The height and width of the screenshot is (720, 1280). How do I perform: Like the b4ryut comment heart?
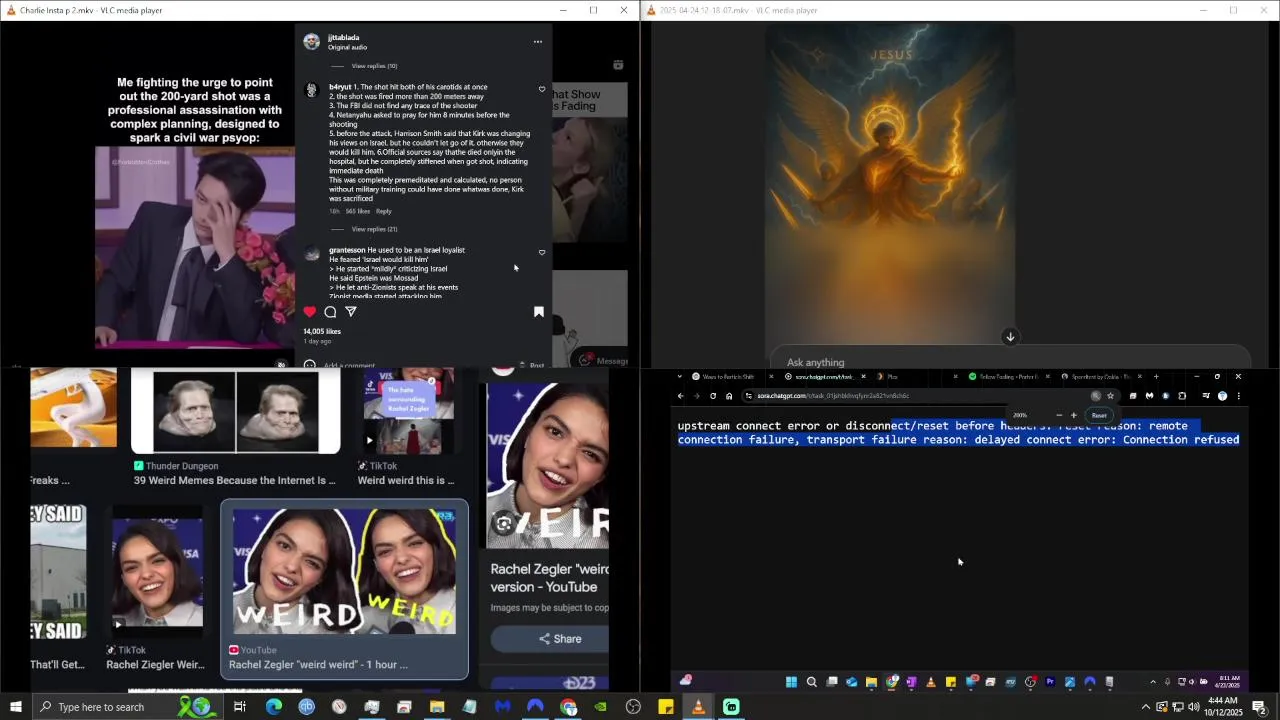542,89
